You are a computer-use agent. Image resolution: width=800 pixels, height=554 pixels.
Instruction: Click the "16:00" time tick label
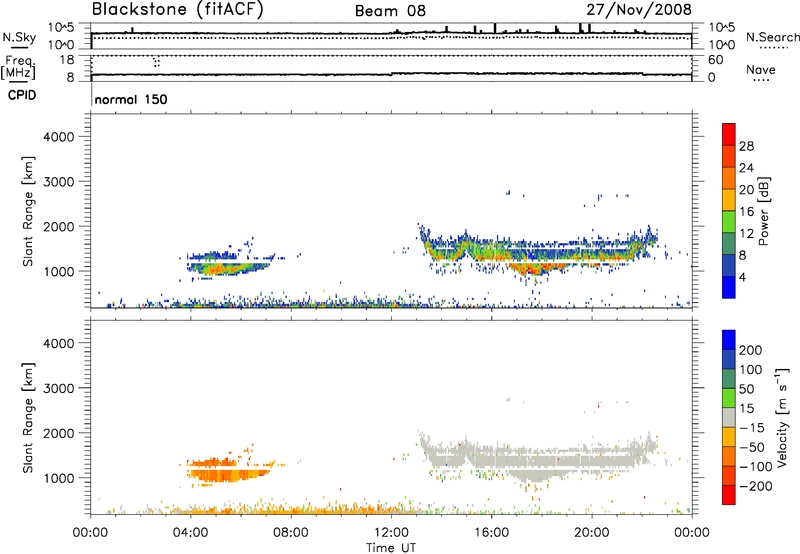tap(491, 533)
